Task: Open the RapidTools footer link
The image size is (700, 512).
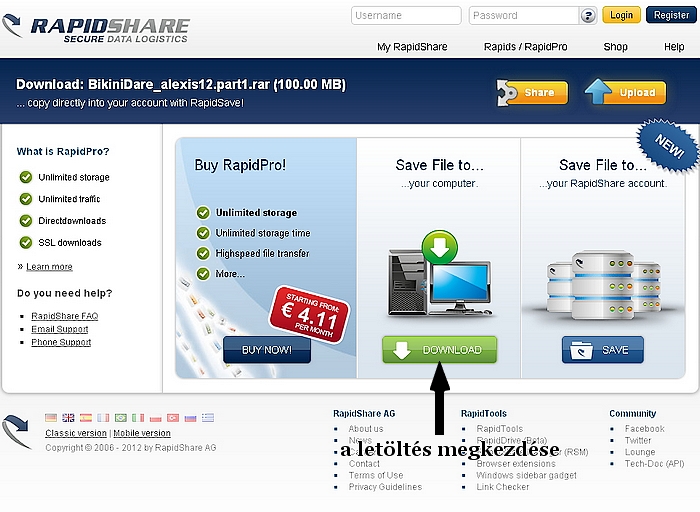Action: (500, 429)
